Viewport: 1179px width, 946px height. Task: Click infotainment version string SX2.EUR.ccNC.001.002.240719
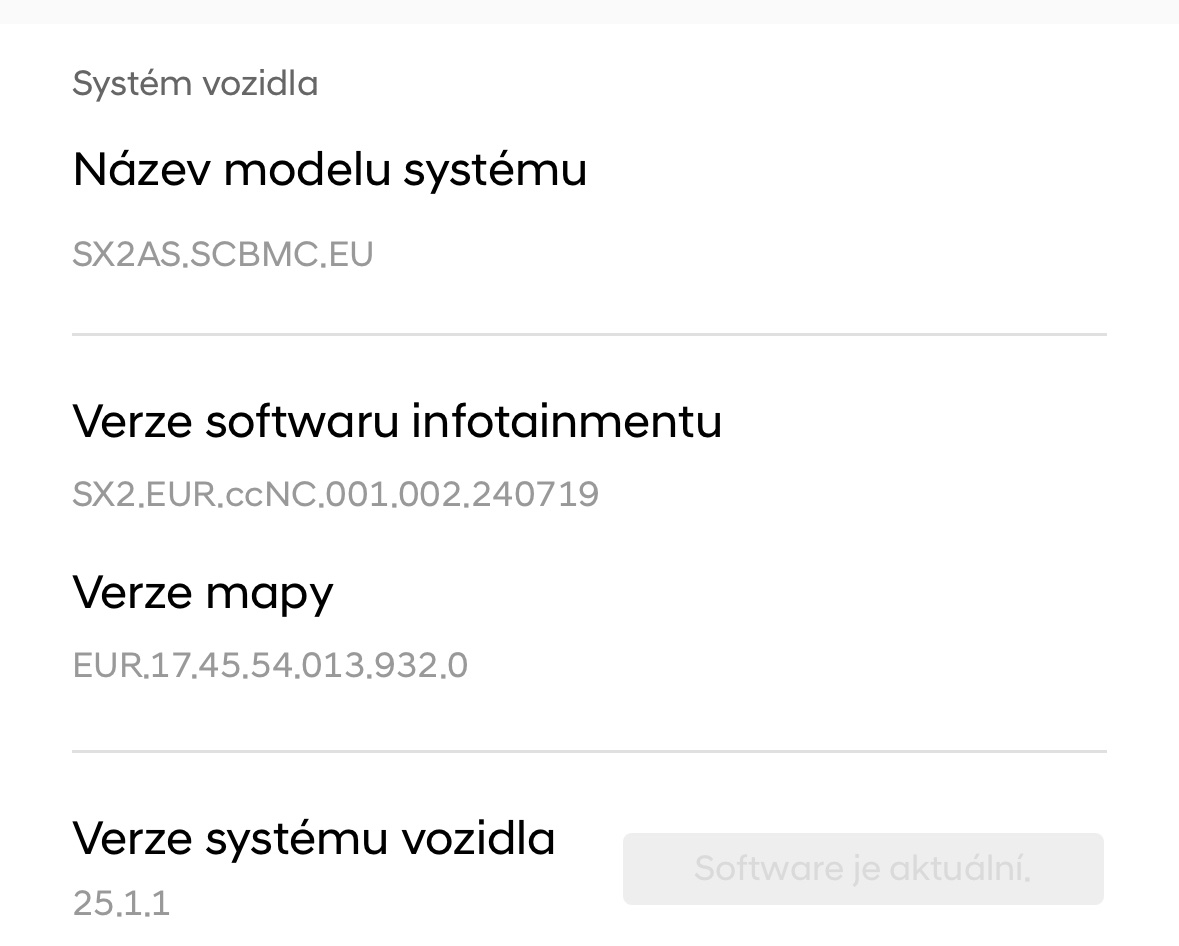335,494
